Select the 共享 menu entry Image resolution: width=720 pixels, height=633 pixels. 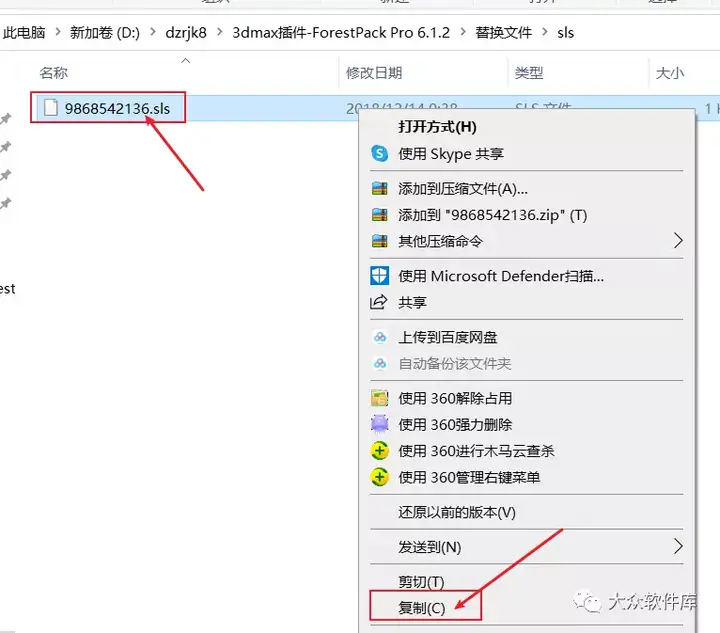(412, 302)
